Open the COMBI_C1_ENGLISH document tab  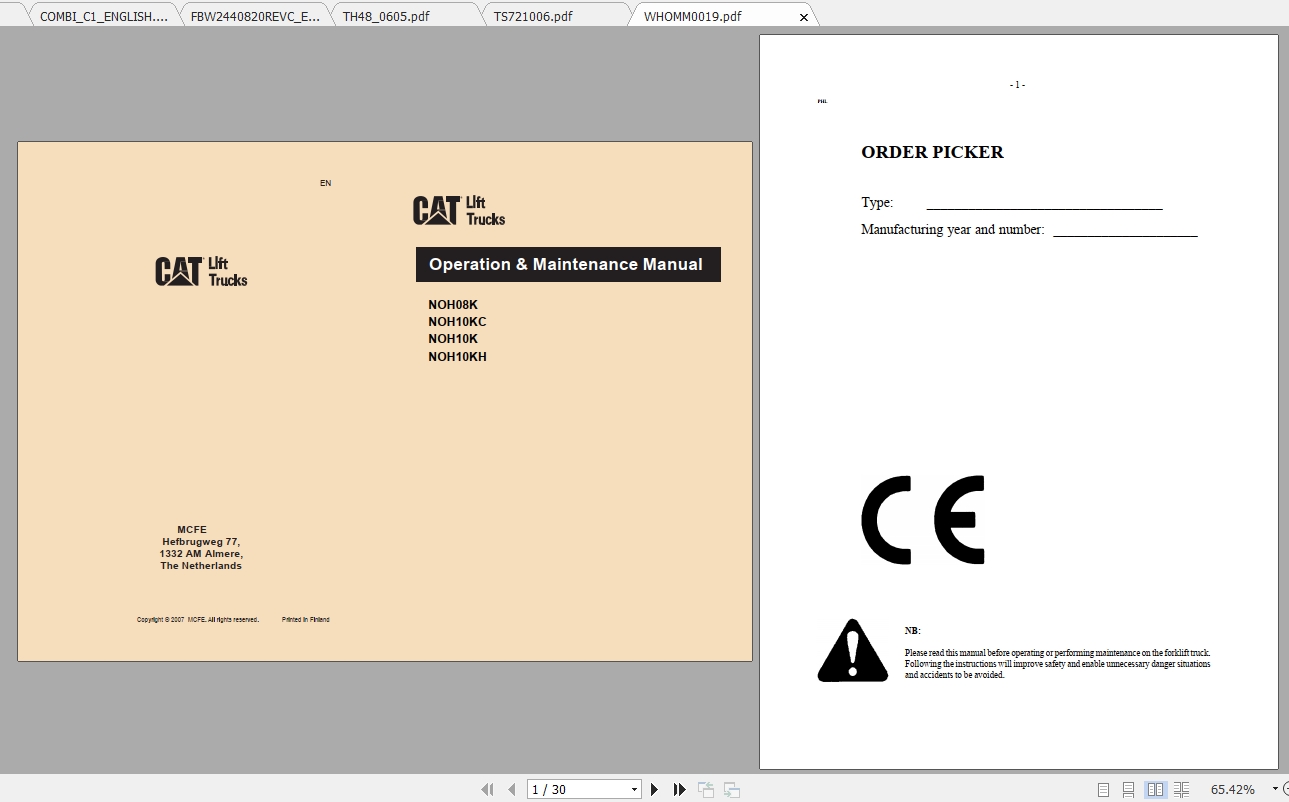(x=103, y=15)
